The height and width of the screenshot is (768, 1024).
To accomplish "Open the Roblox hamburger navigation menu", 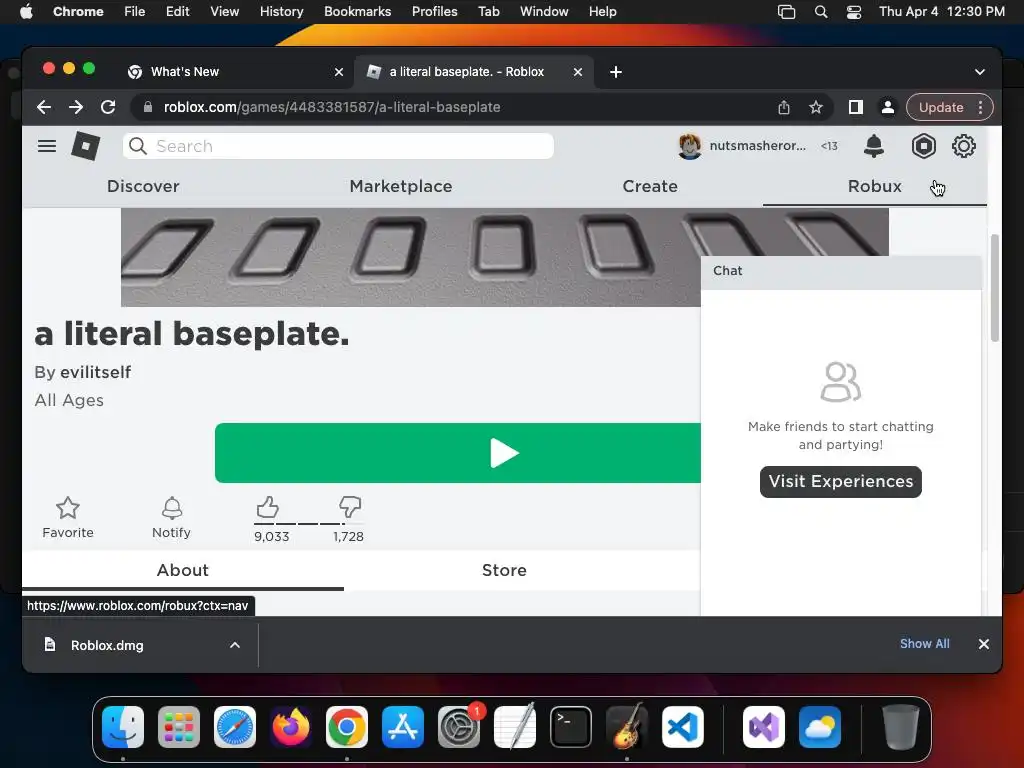I will tap(46, 146).
